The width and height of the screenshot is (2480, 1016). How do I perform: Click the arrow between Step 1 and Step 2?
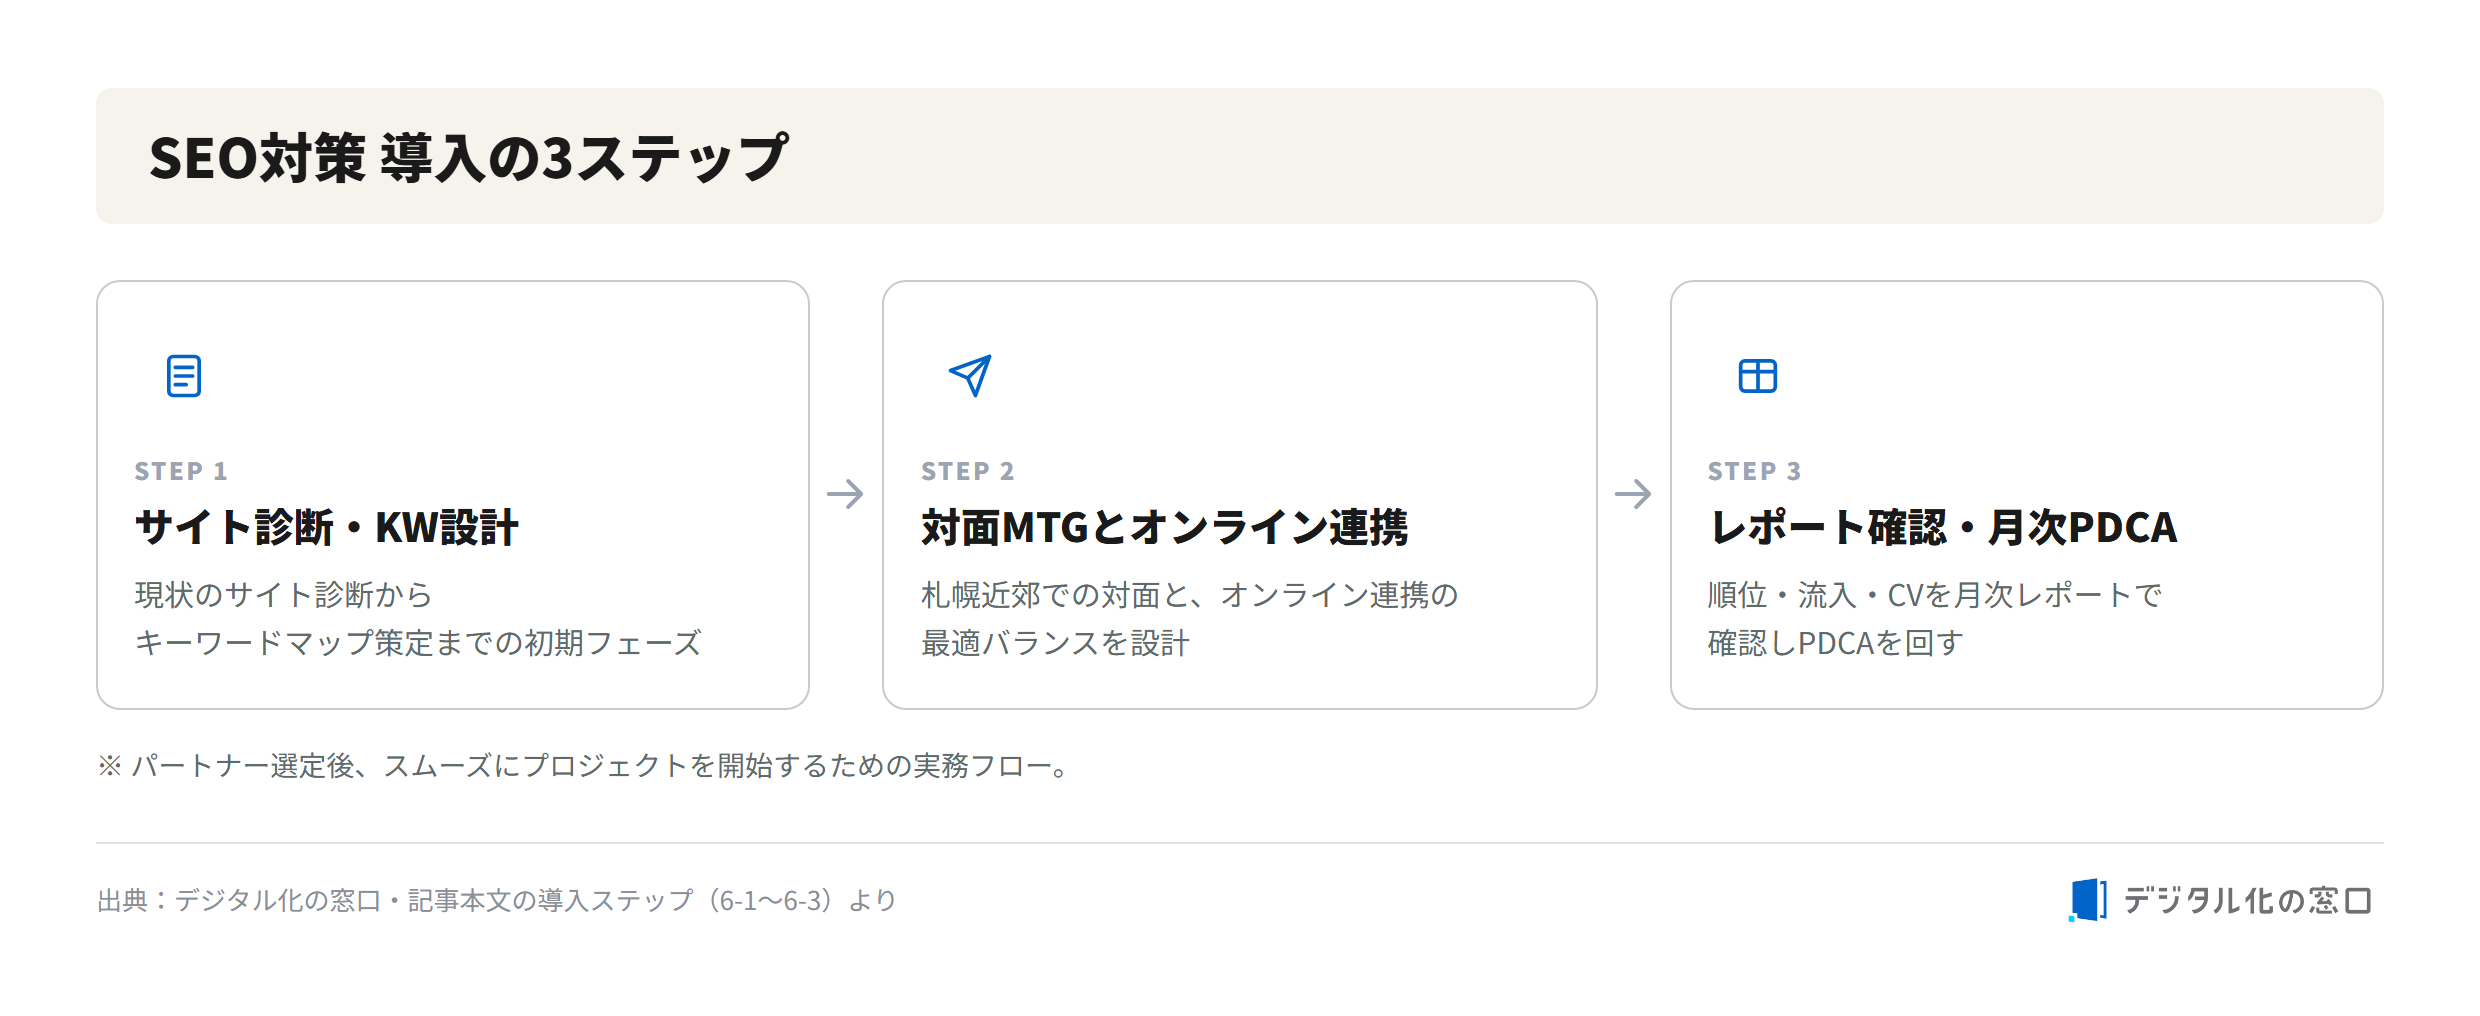[x=845, y=494]
